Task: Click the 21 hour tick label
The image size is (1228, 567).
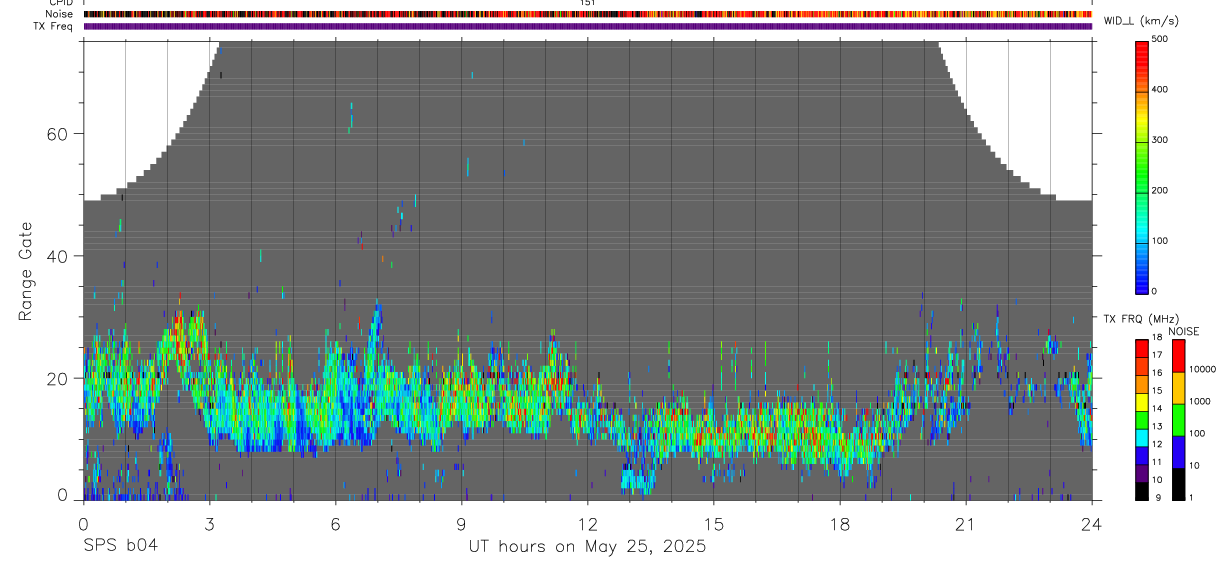Action: (x=966, y=523)
